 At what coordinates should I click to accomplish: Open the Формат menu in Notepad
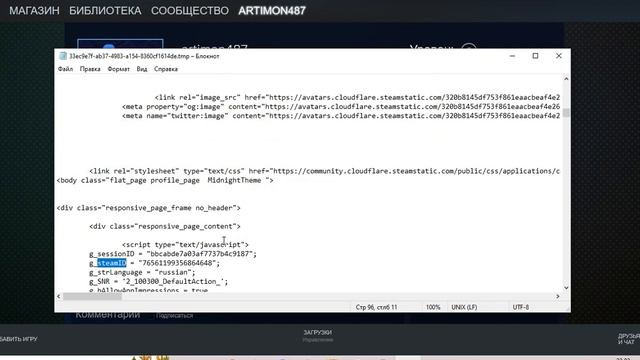click(x=118, y=69)
